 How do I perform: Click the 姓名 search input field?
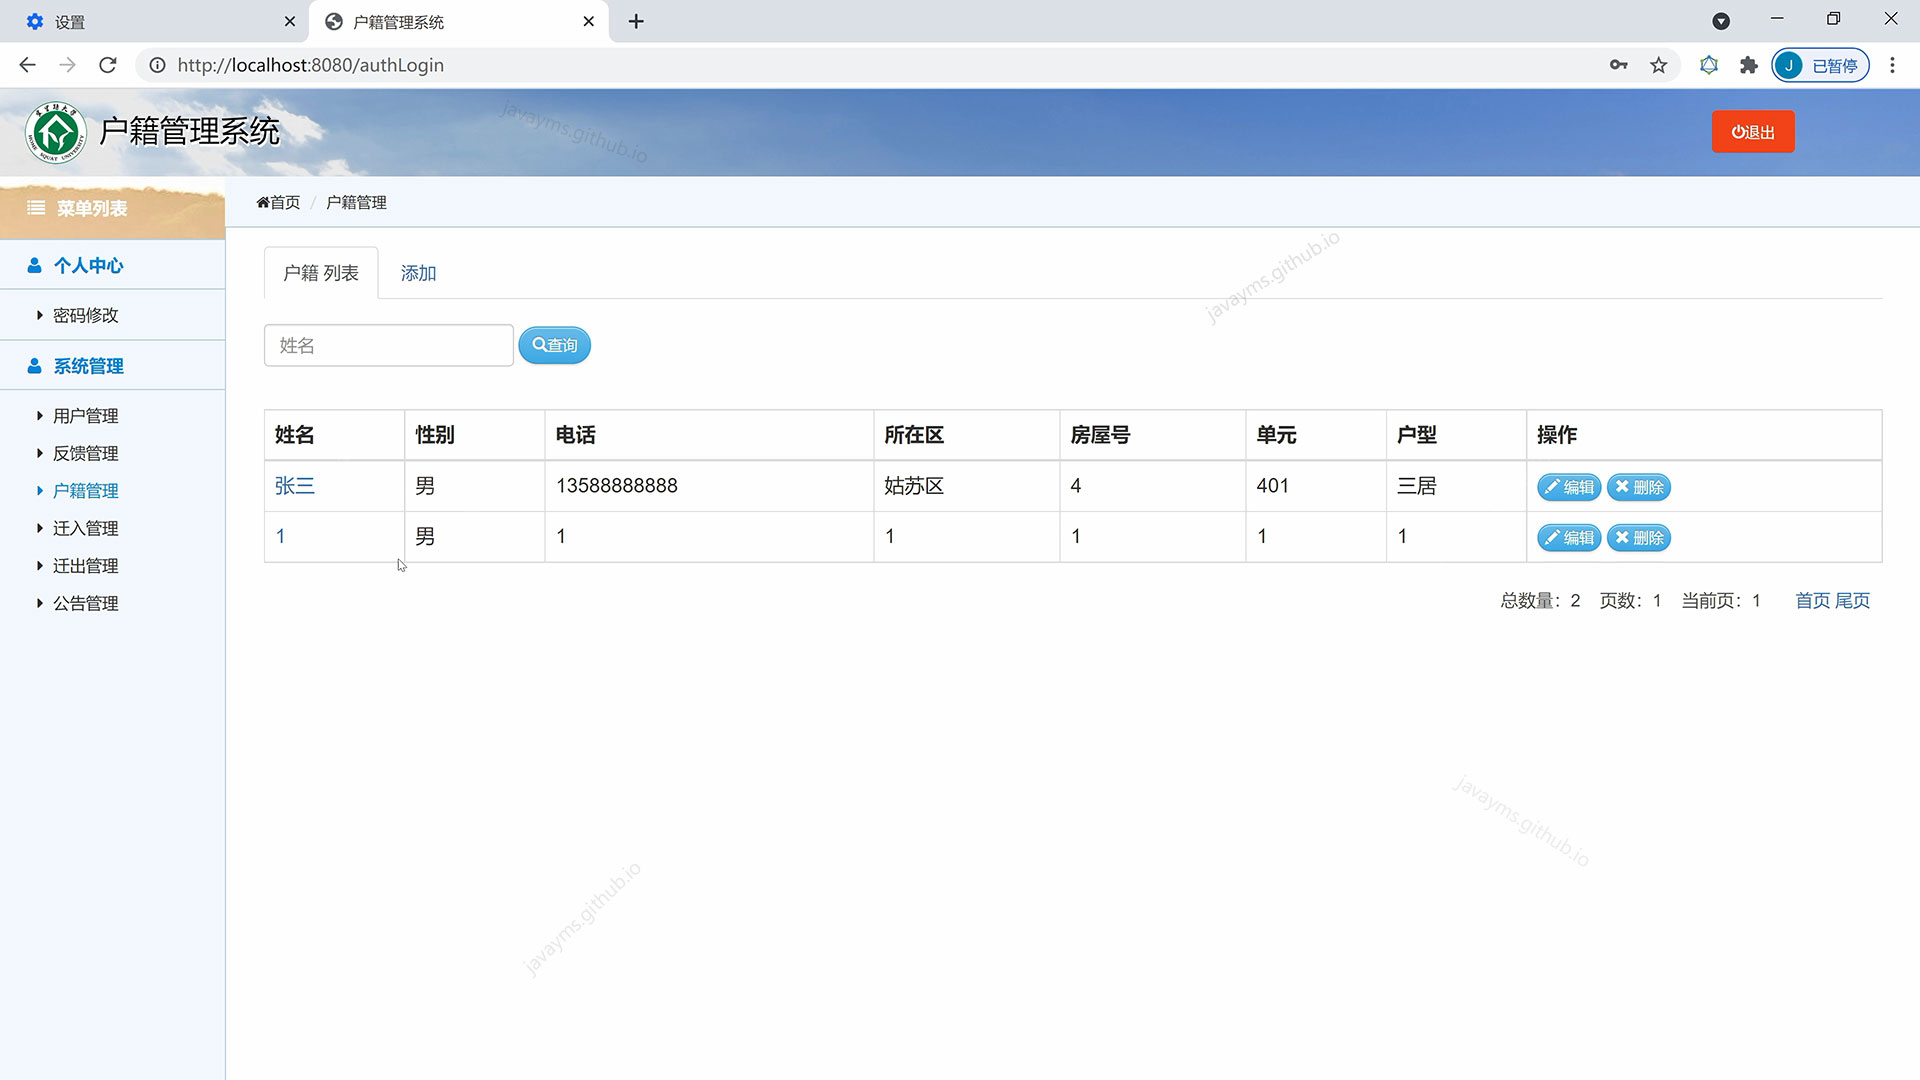388,344
